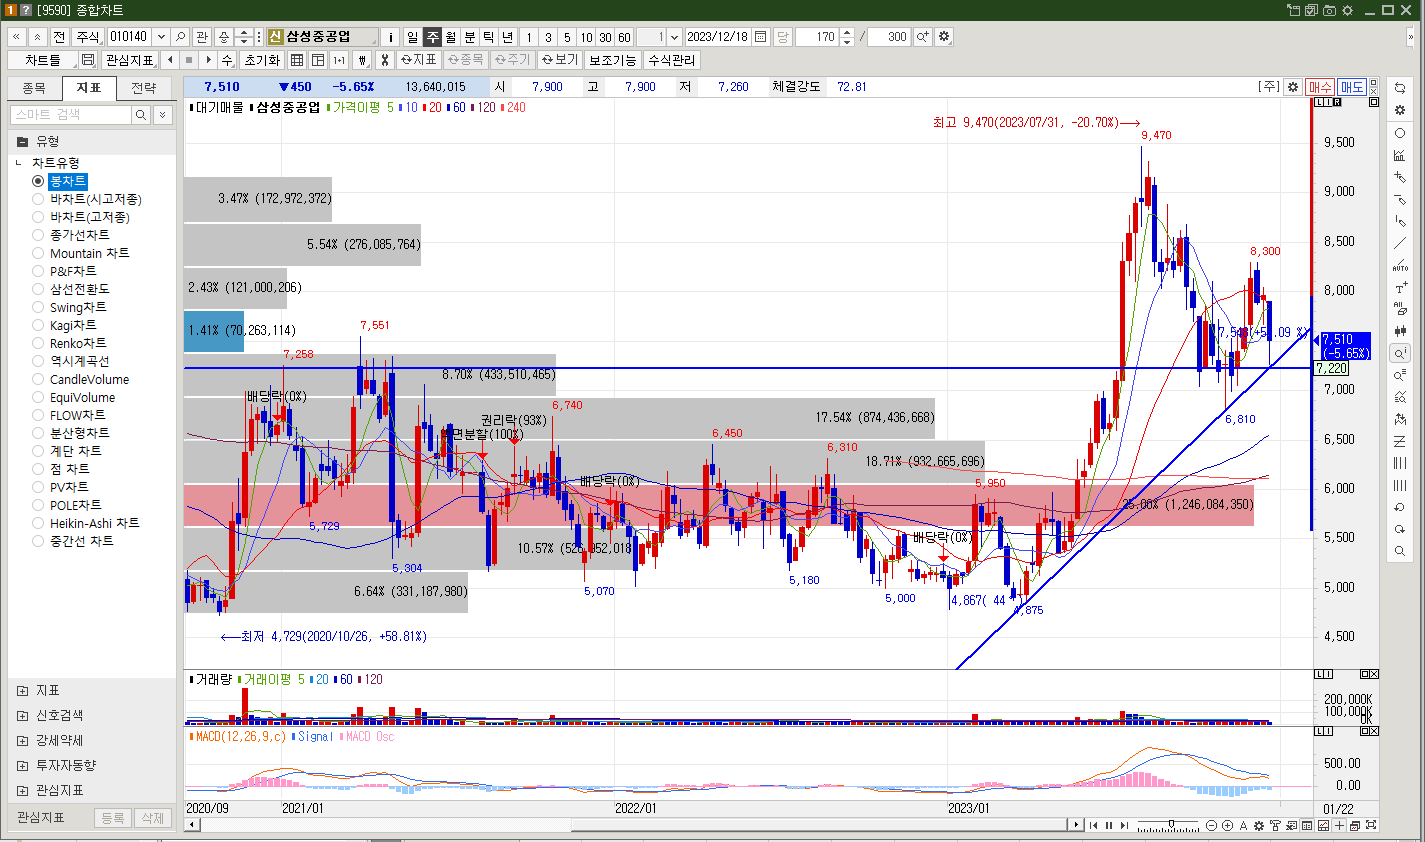Select the 분 minute period tab
This screenshot has width=1425, height=842.
[x=469, y=37]
